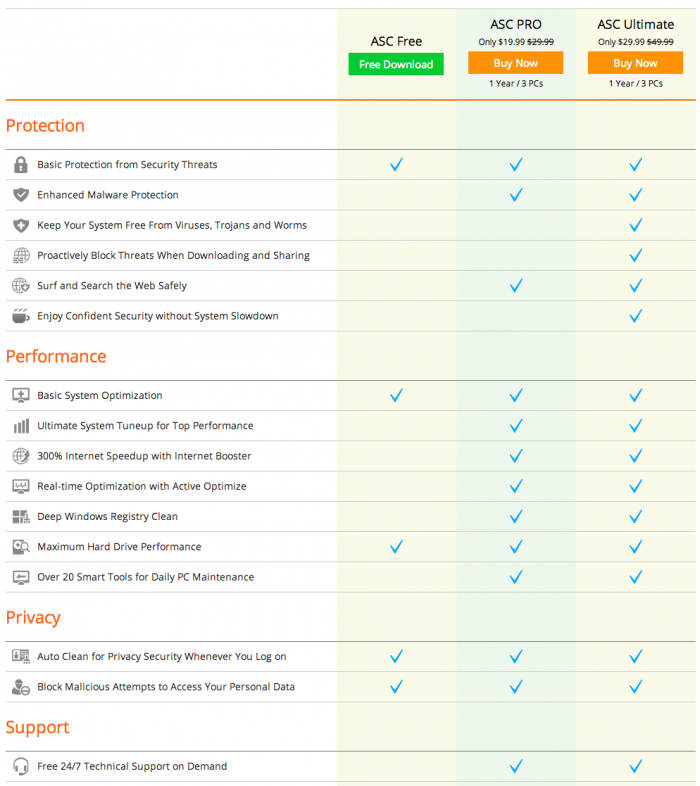Screen dimensions: 700x786
Task: Click the ASC Ultimate checkmark for Proactively Block Threats
Action: pyautogui.click(x=636, y=255)
